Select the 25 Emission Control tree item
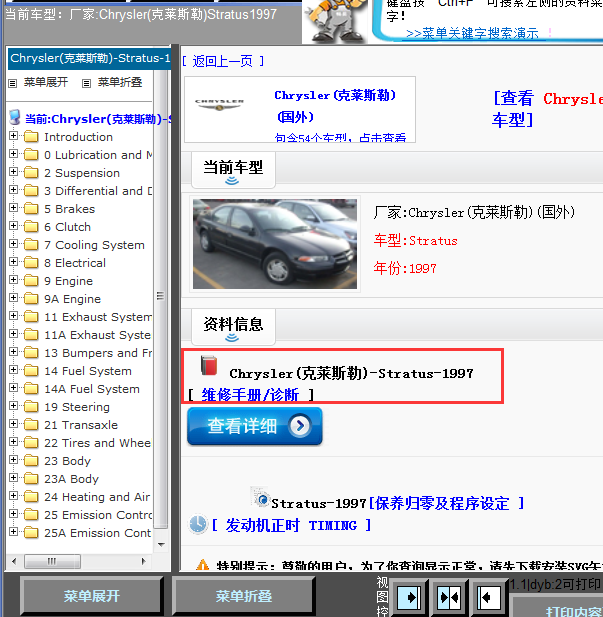 tap(98, 515)
